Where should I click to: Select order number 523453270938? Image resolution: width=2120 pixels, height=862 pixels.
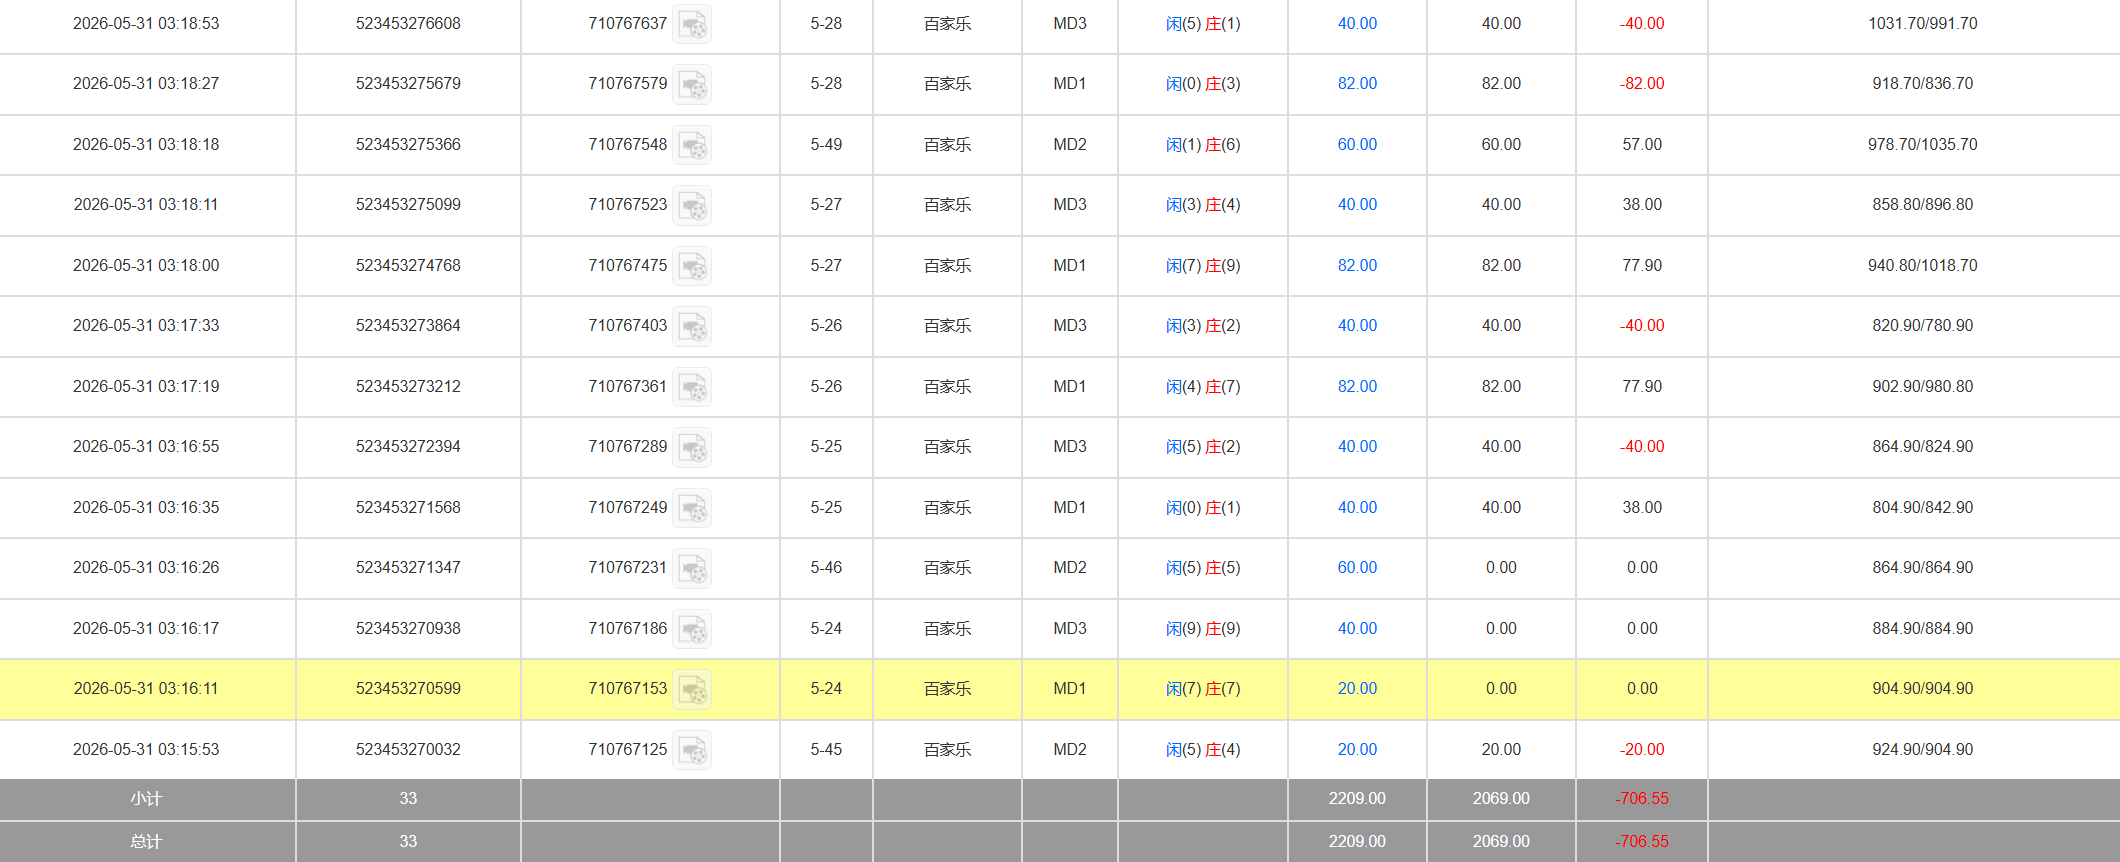(x=408, y=628)
